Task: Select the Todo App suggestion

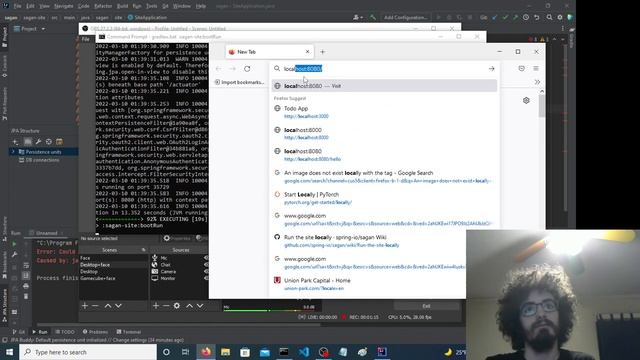Action: (x=384, y=112)
